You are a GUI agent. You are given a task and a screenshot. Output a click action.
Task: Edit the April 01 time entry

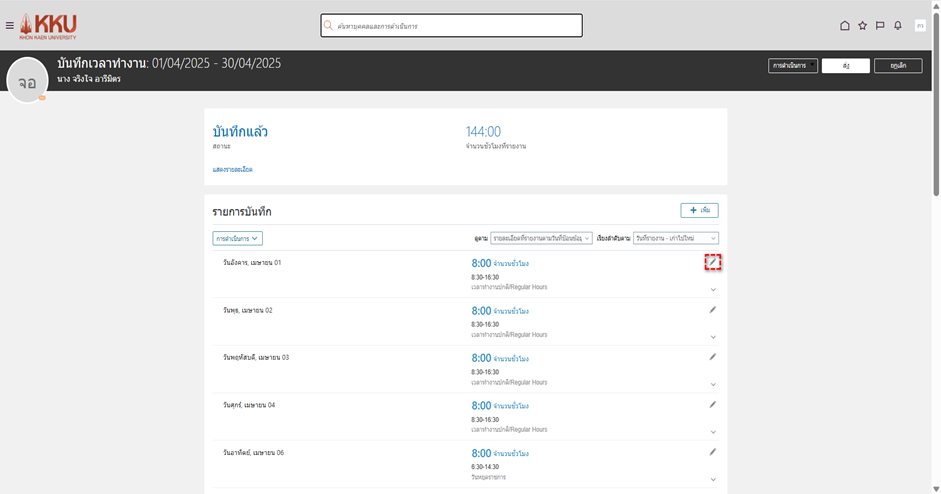pyautogui.click(x=713, y=262)
